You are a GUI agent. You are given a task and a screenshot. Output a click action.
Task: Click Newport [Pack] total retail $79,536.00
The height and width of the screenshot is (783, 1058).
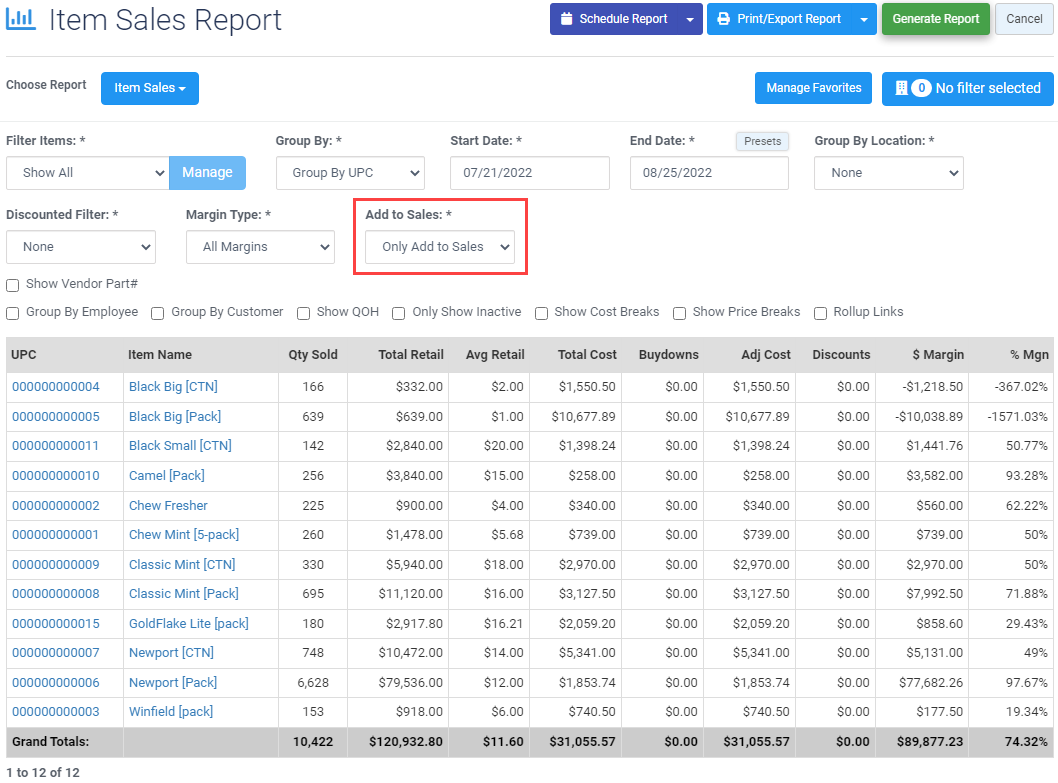tap(411, 682)
